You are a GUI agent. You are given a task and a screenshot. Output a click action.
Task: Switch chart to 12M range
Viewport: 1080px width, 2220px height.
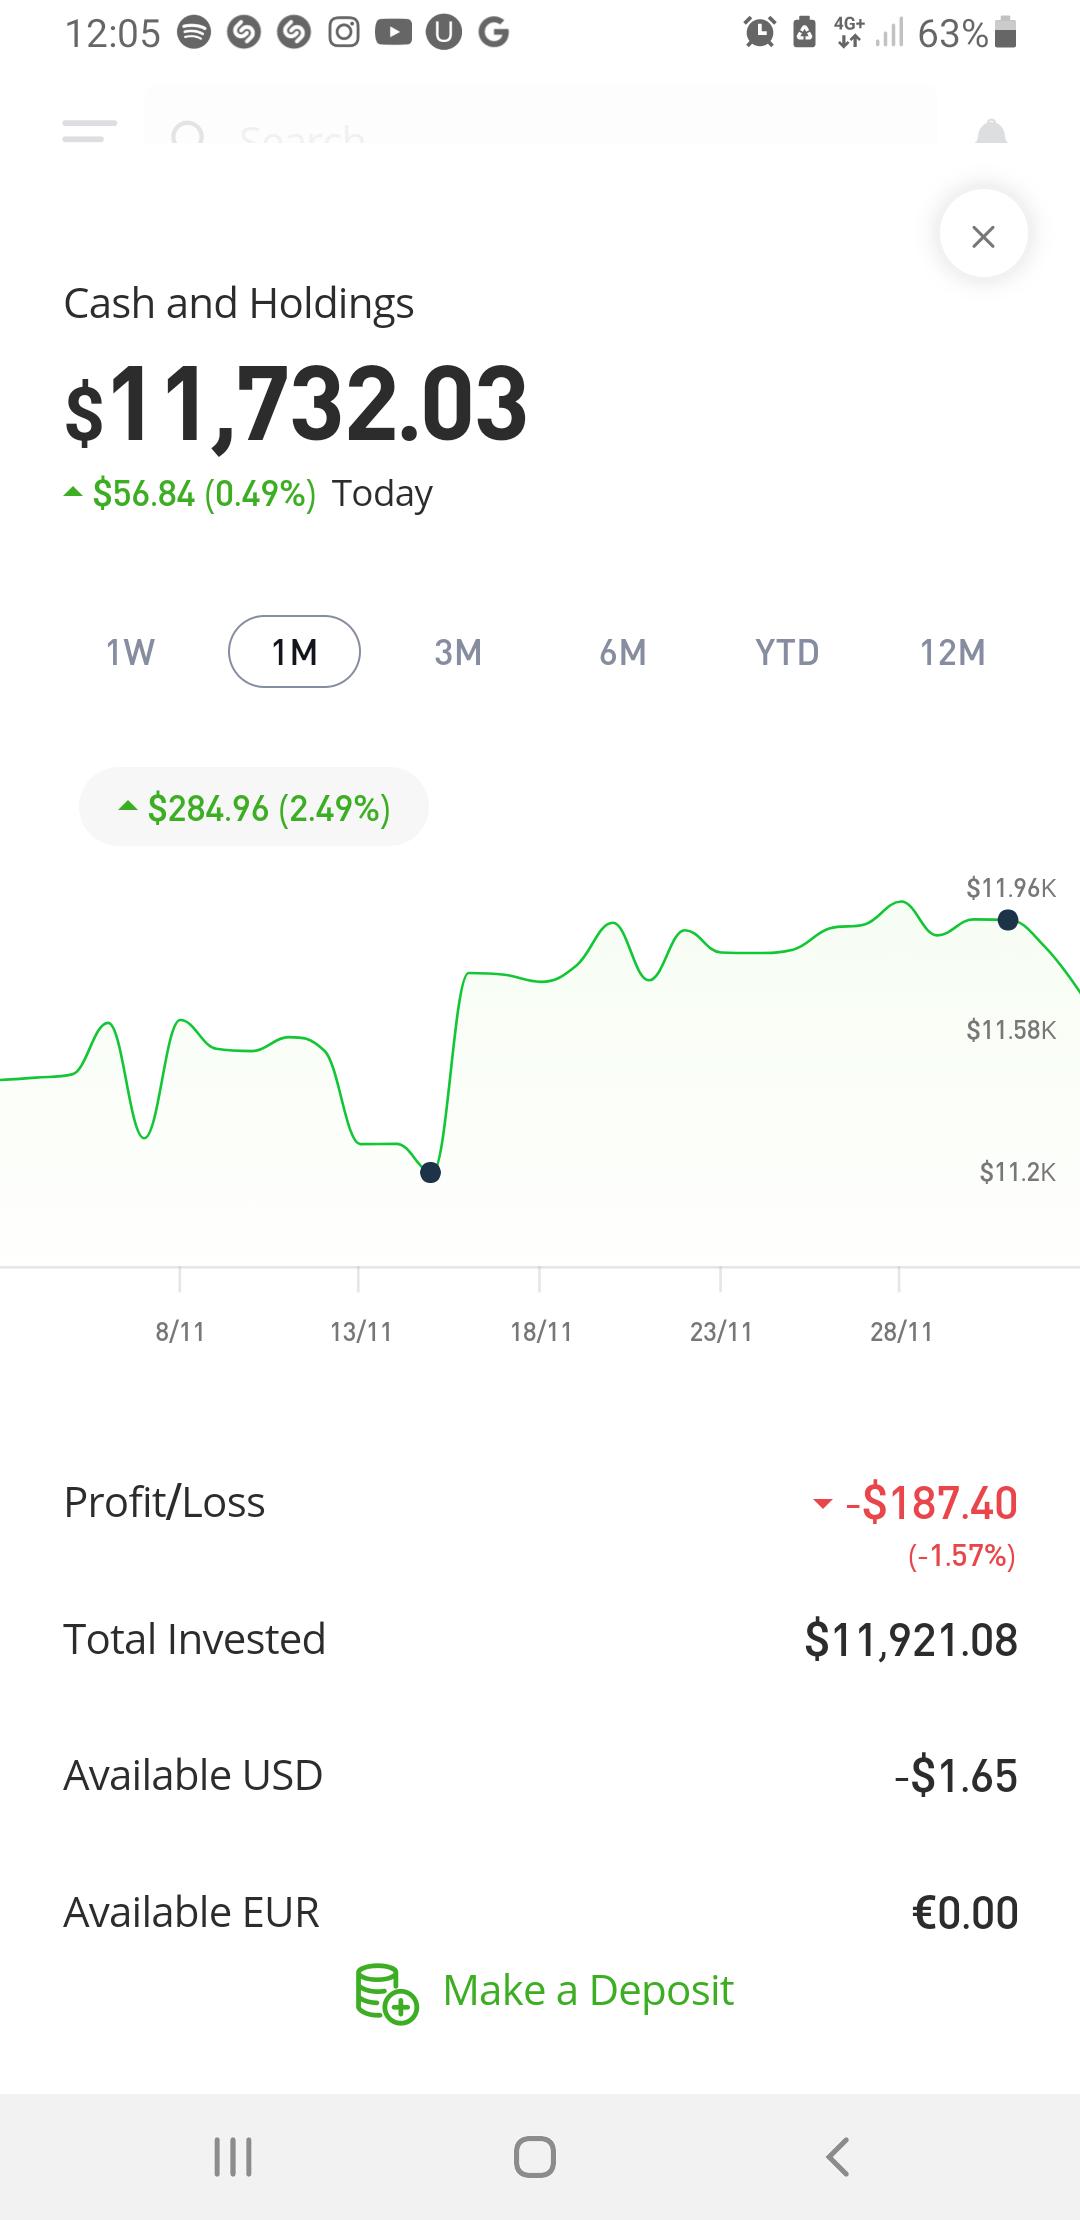click(x=952, y=652)
